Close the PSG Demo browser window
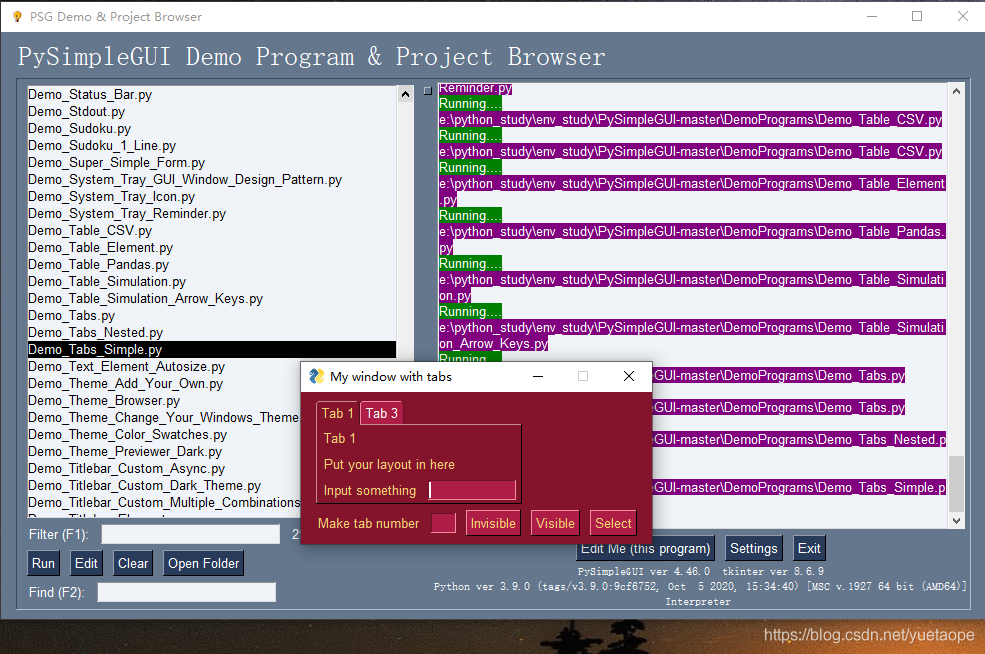The image size is (985, 654). (962, 16)
